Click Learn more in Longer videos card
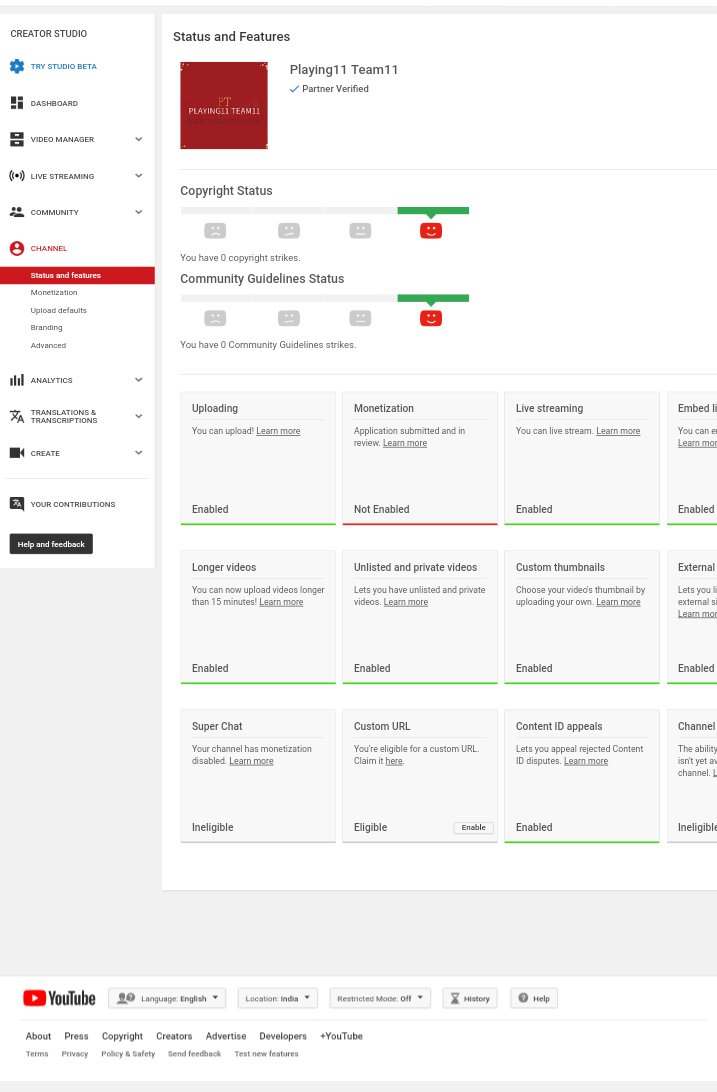This screenshot has height=1092, width=717. (281, 602)
